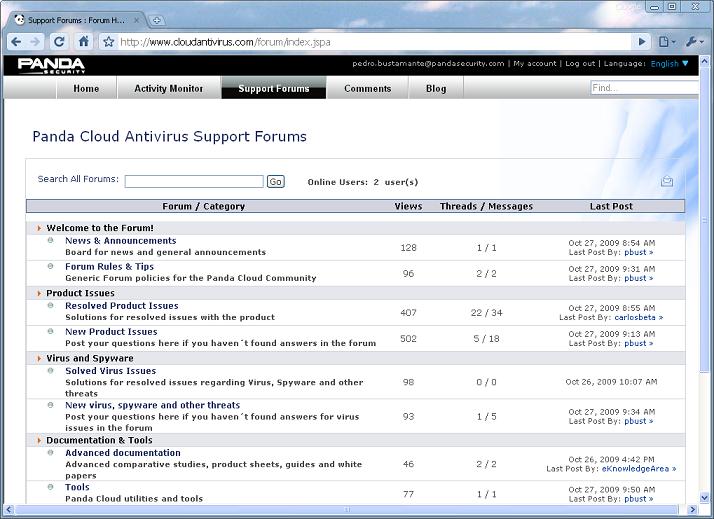Click the horizontal scrollbar right arrow
This screenshot has width=714, height=519.
tap(693, 509)
